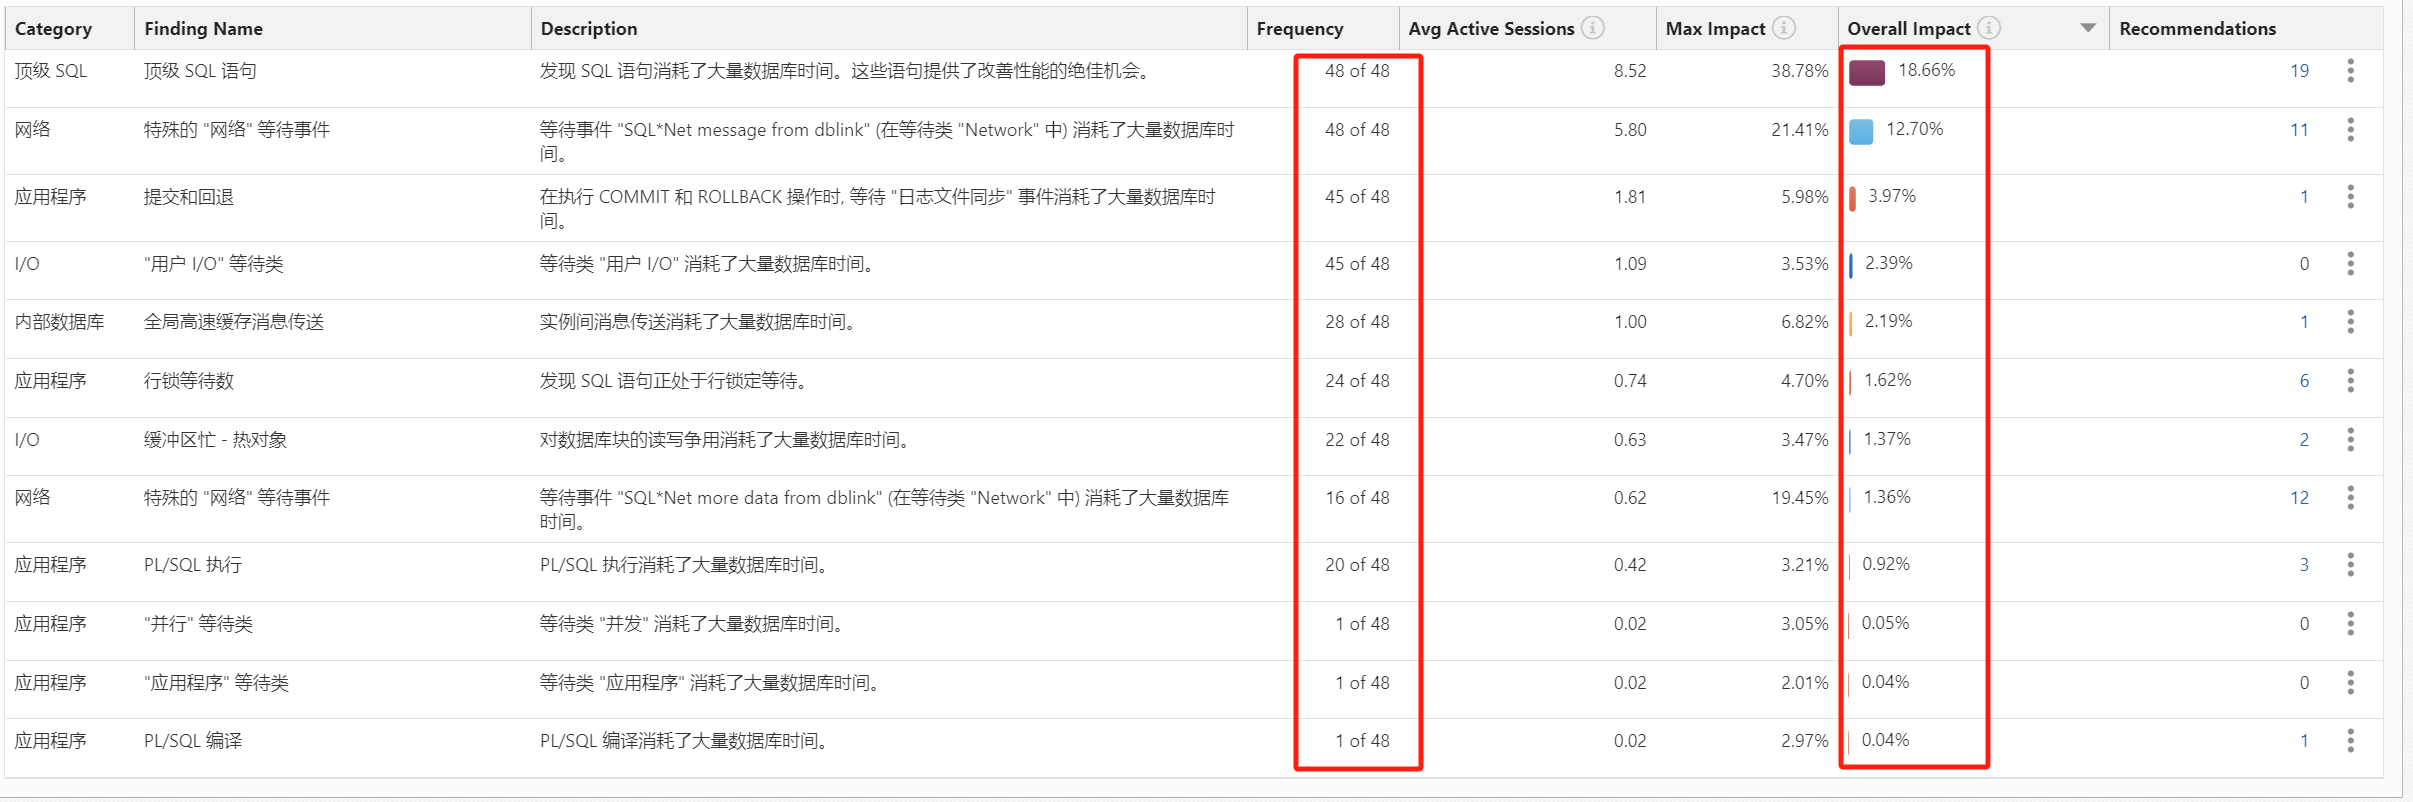Click the 28 of 48 frequency cell
The height and width of the screenshot is (802, 2413).
pyautogui.click(x=1357, y=322)
